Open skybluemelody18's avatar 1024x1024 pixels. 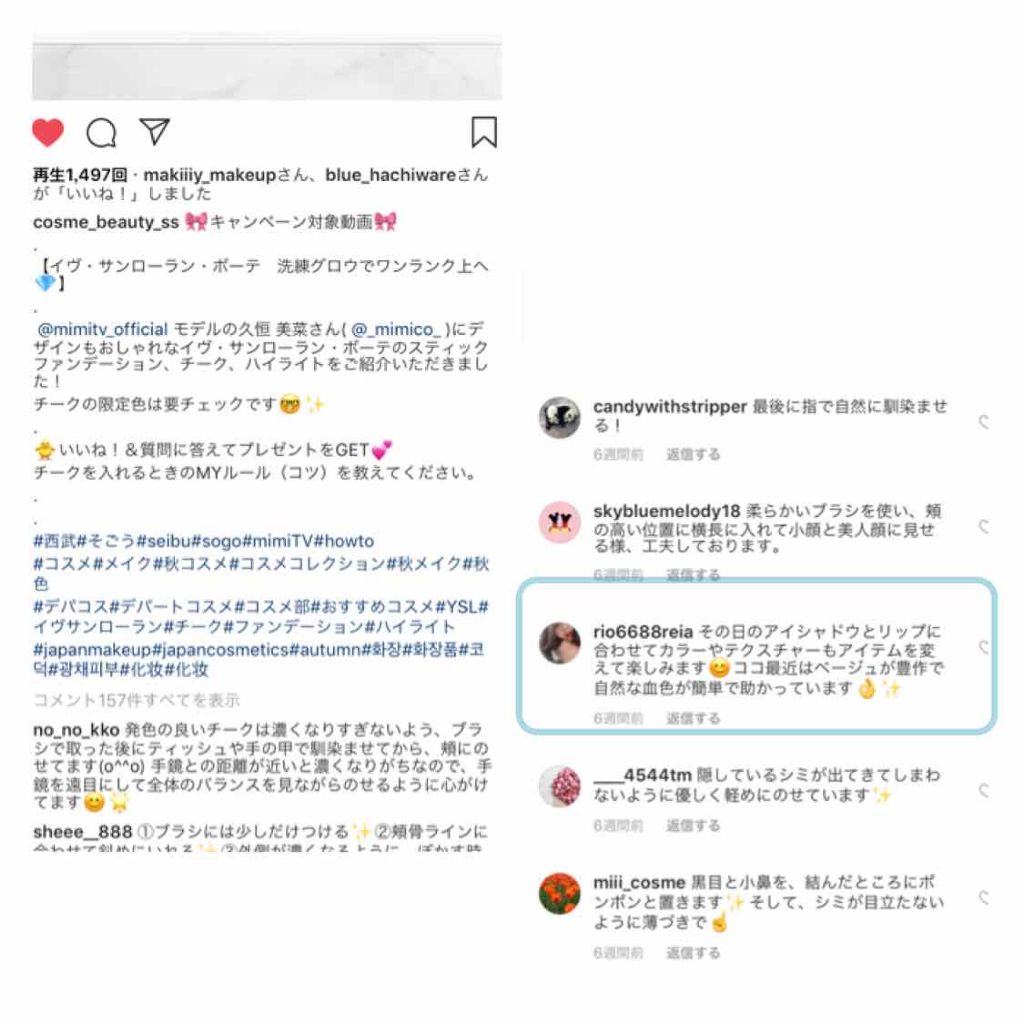(560, 522)
